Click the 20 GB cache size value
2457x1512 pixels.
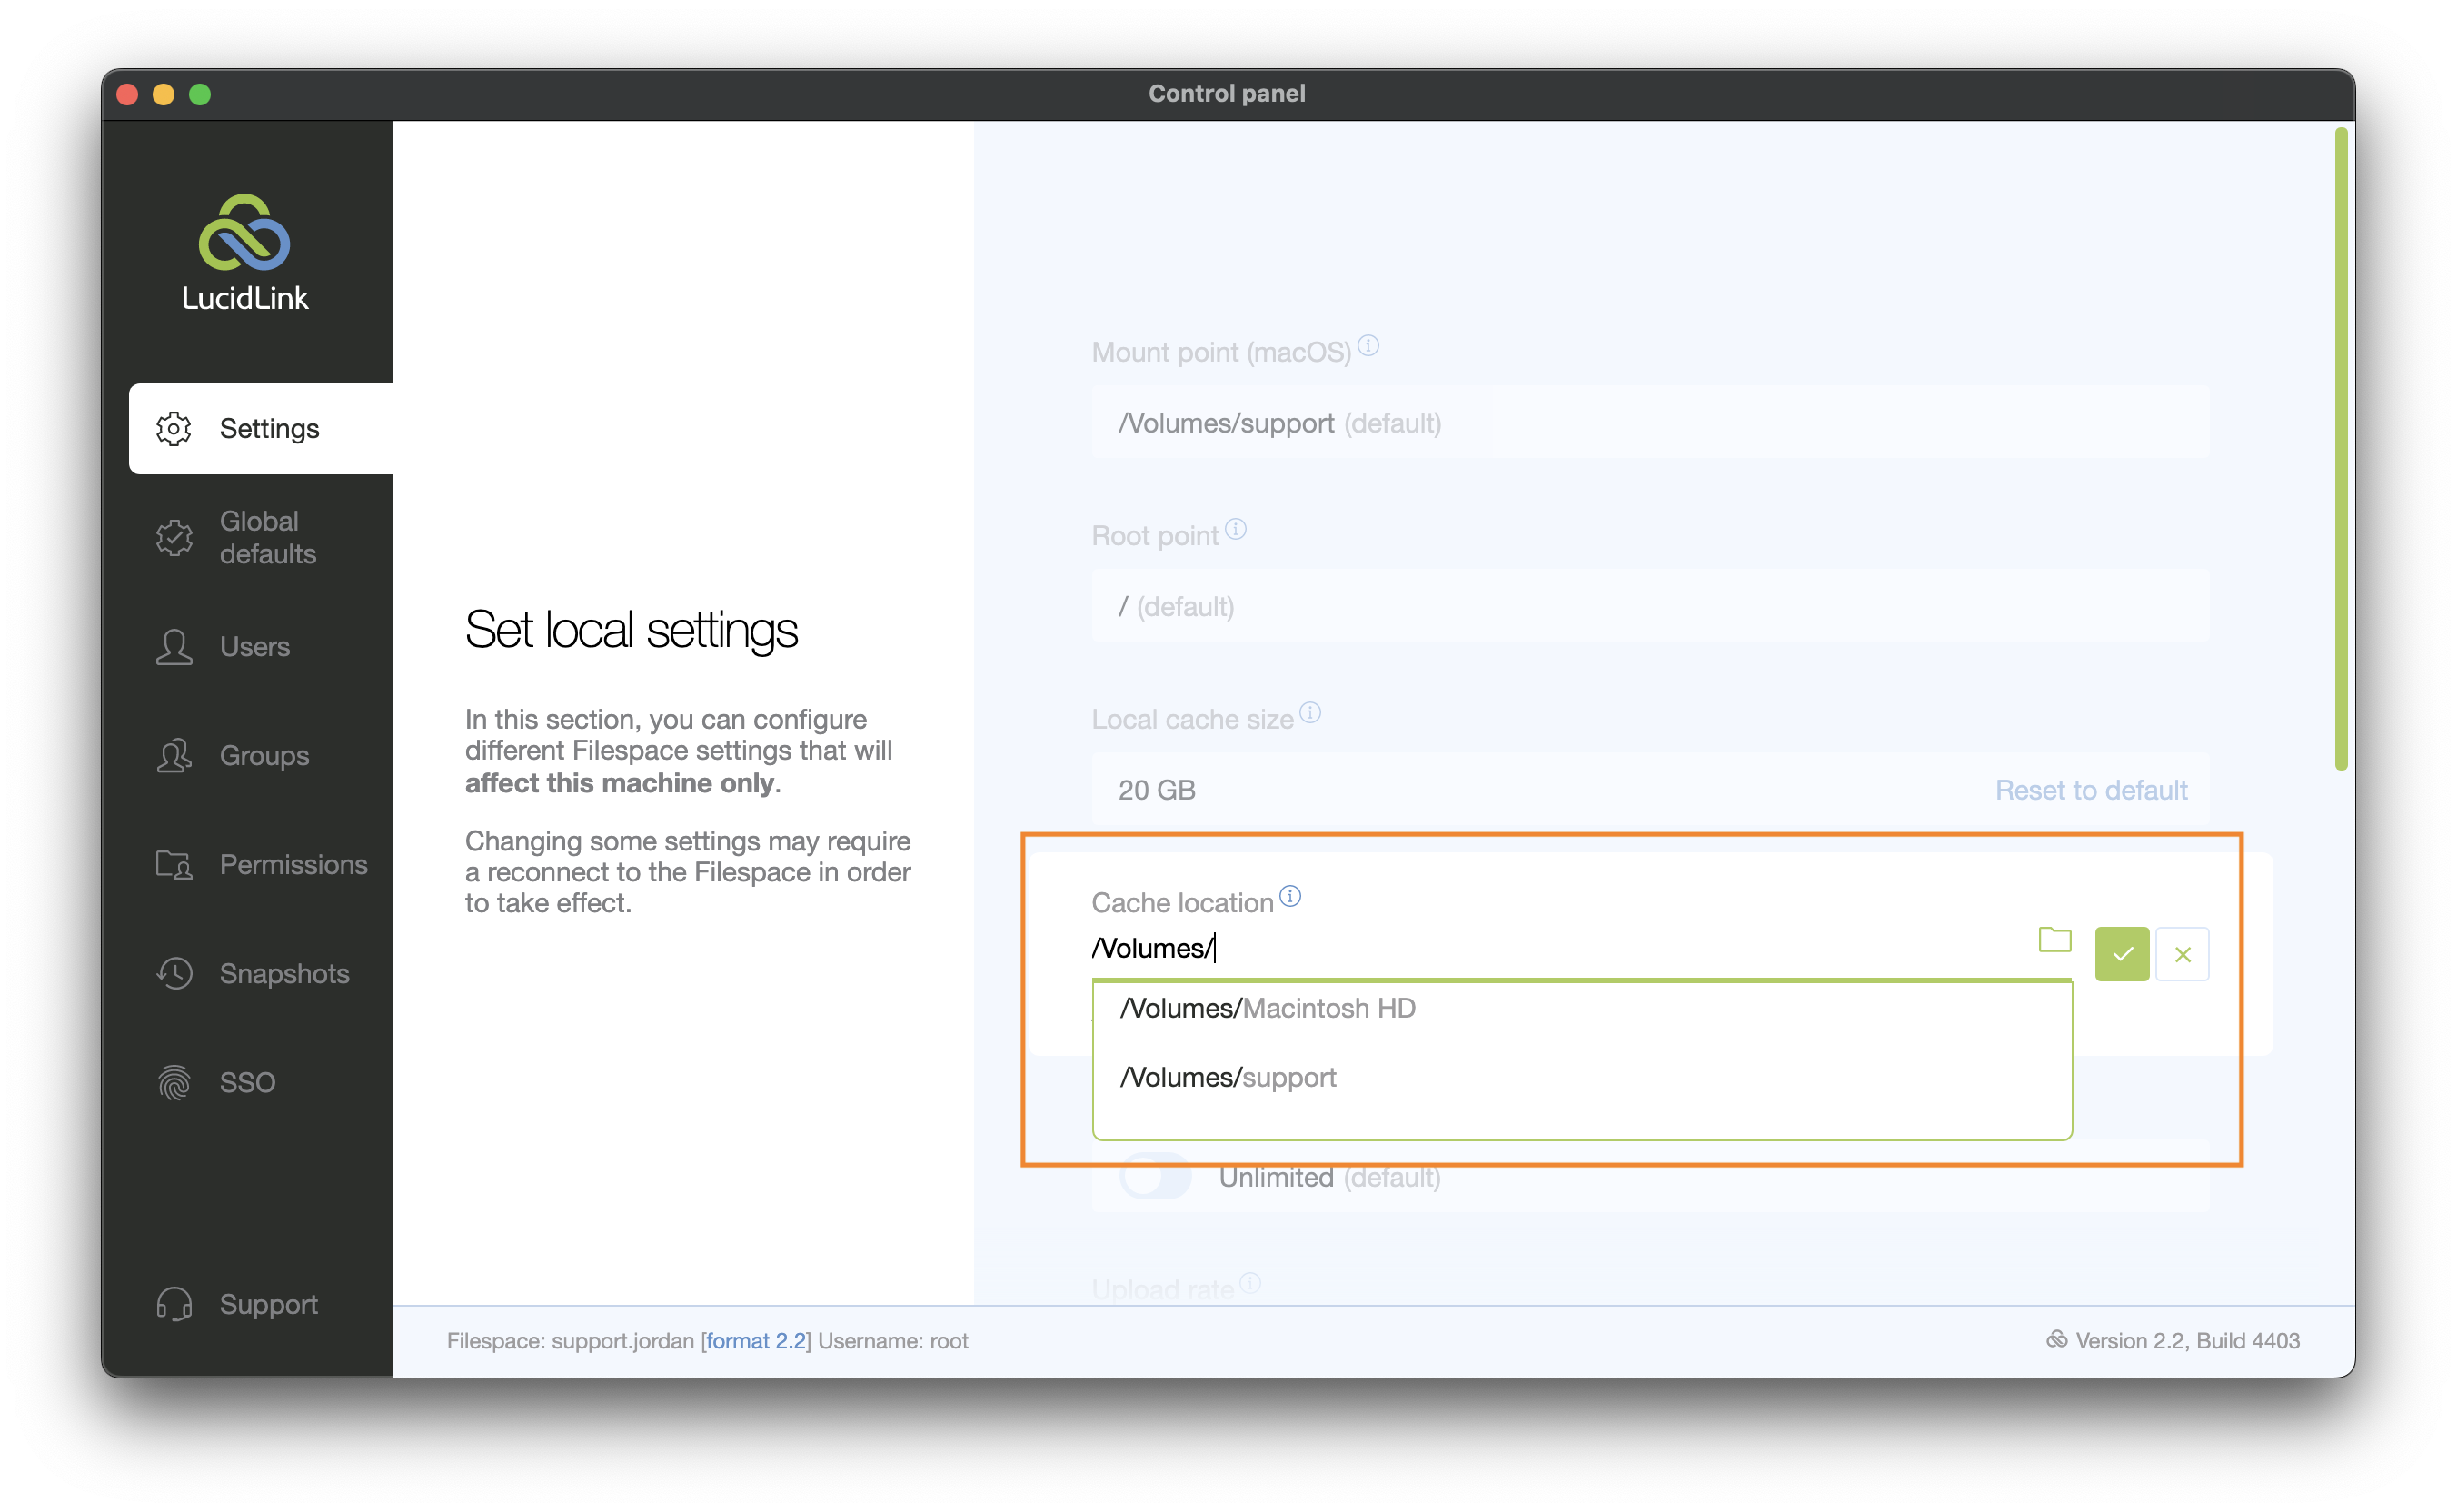coord(1157,790)
